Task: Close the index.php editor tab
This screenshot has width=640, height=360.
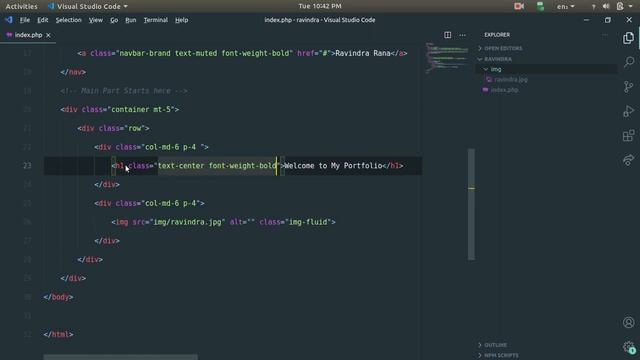Action: point(48,35)
